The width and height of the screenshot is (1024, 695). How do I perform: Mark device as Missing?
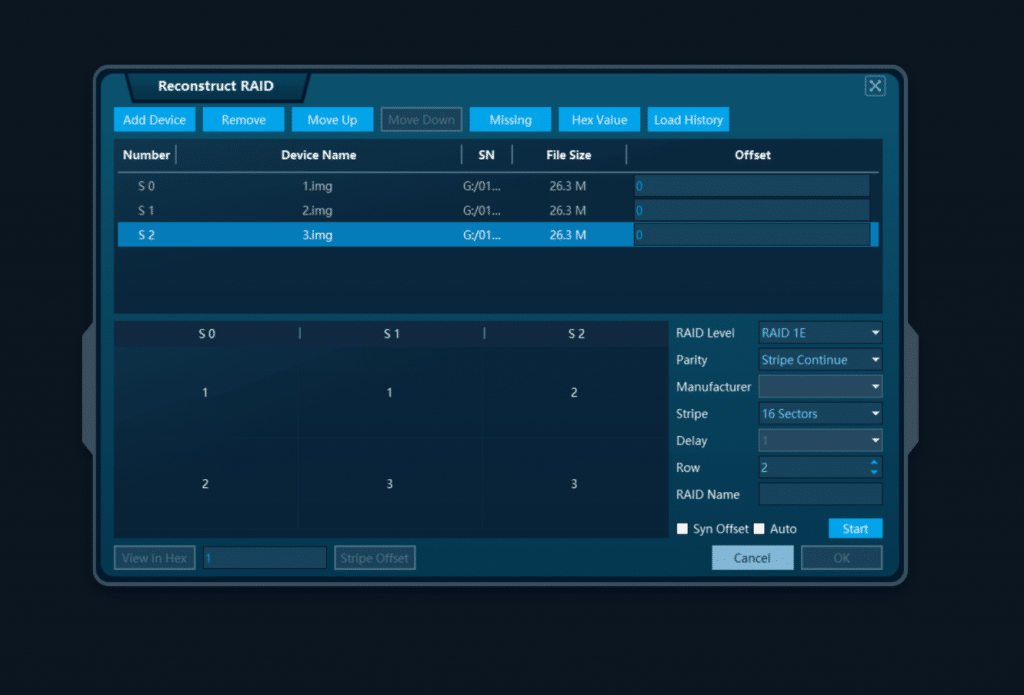(510, 120)
